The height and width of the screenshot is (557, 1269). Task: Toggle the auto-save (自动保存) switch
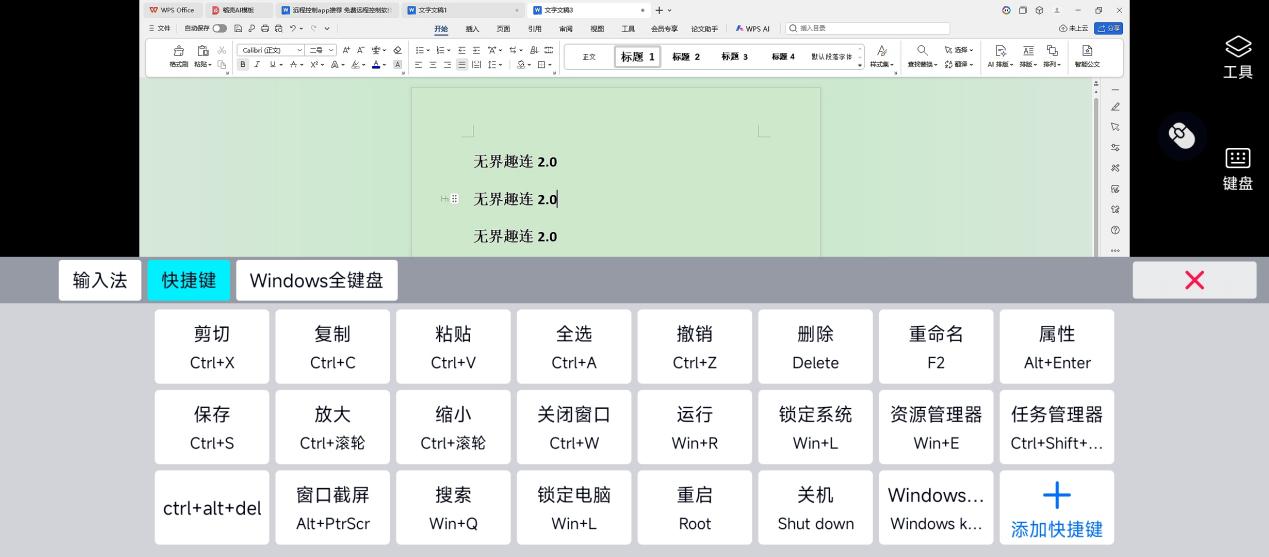219,28
